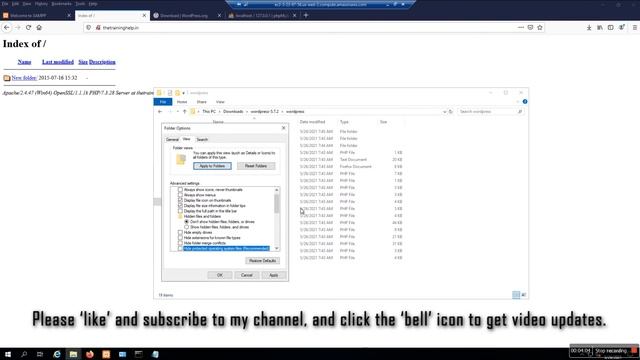Refresh the Explorer folder view

451,111
